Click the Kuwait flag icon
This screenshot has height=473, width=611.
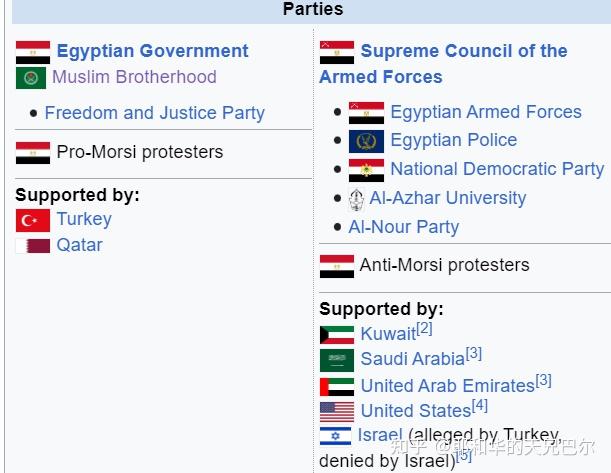(x=337, y=335)
